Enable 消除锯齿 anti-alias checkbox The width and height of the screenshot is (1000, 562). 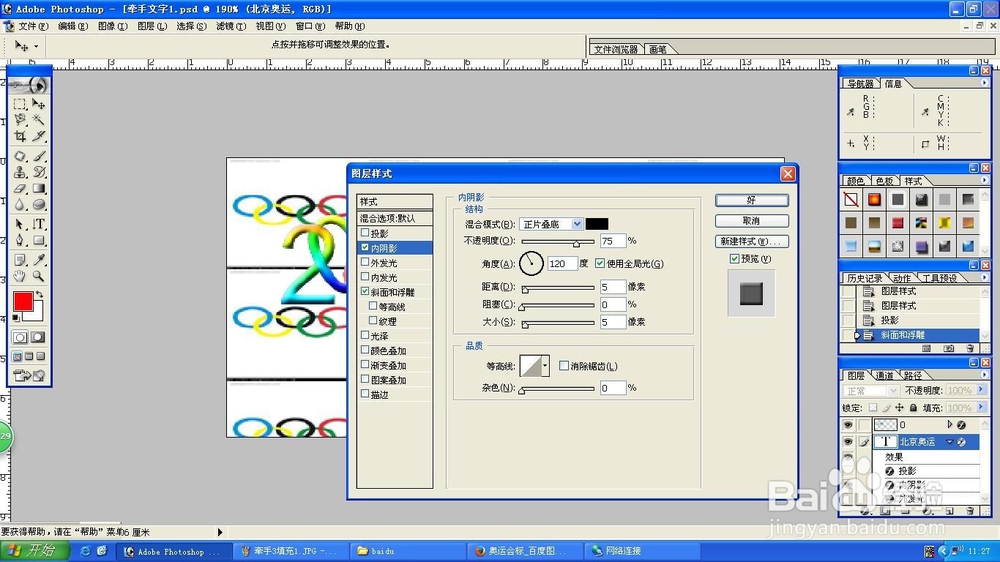[x=564, y=366]
